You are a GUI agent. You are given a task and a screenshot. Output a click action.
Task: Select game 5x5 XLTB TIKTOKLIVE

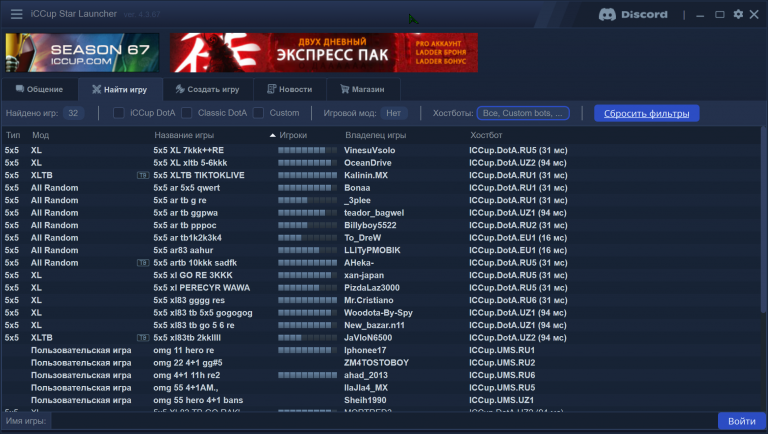click(x=382, y=175)
